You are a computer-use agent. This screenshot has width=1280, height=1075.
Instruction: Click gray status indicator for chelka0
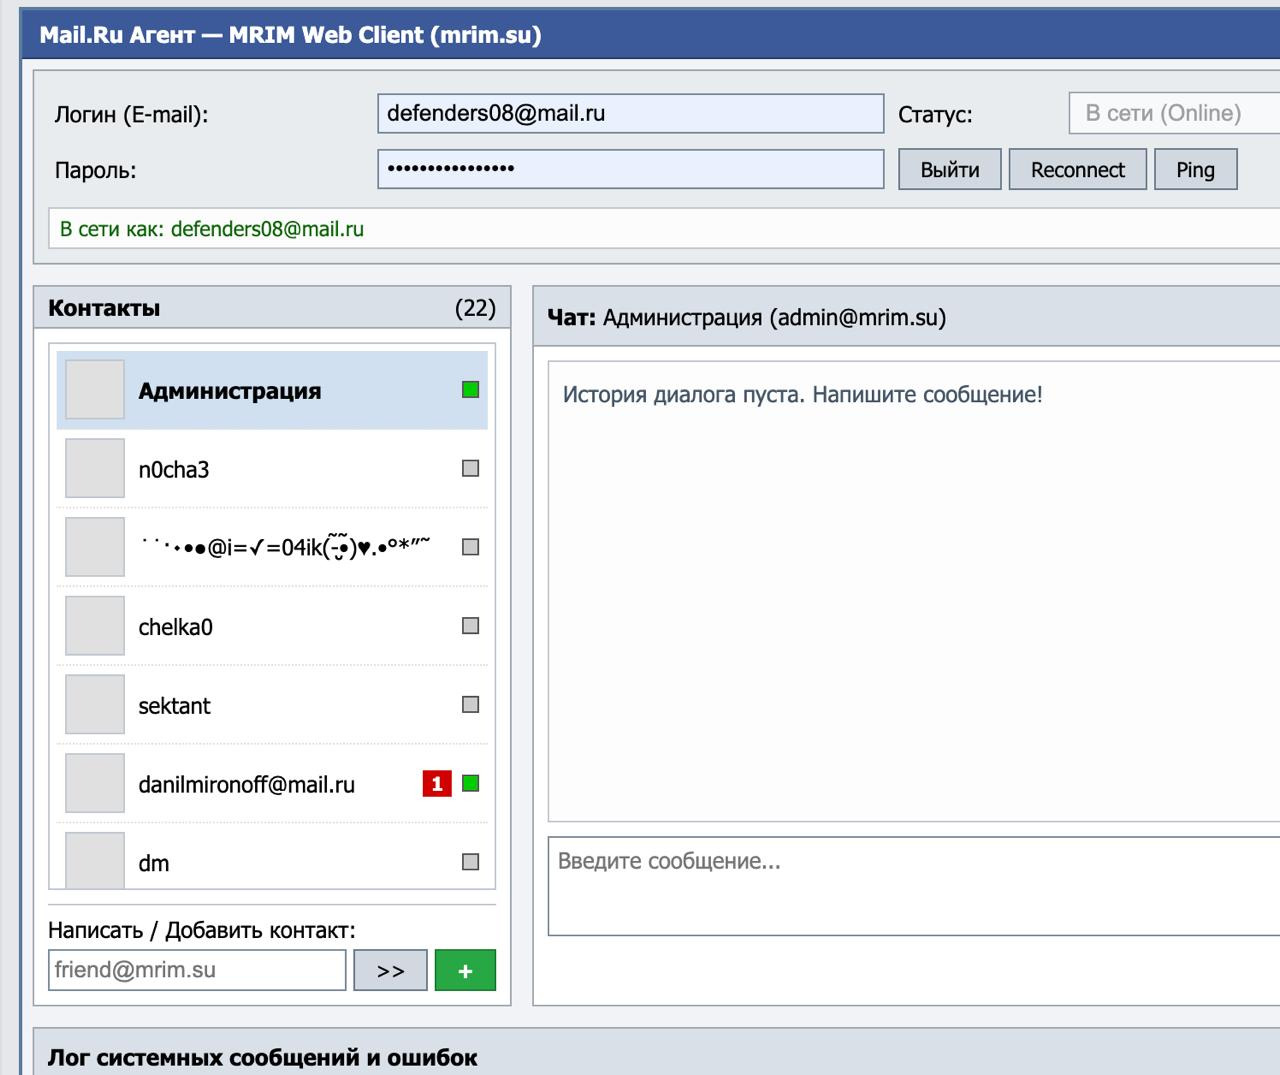[x=471, y=626]
